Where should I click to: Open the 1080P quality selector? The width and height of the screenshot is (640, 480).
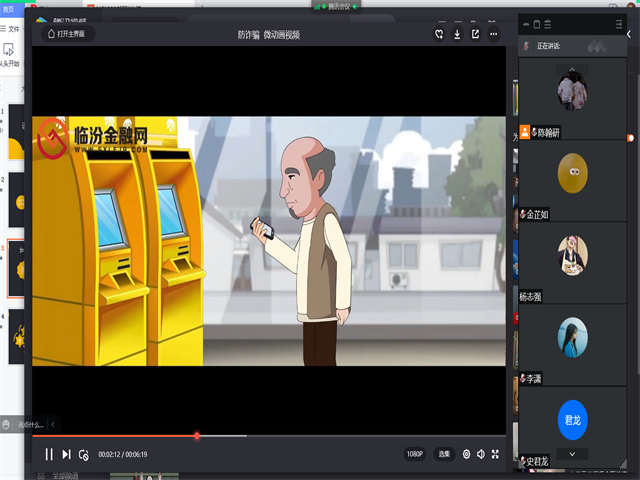(x=415, y=454)
